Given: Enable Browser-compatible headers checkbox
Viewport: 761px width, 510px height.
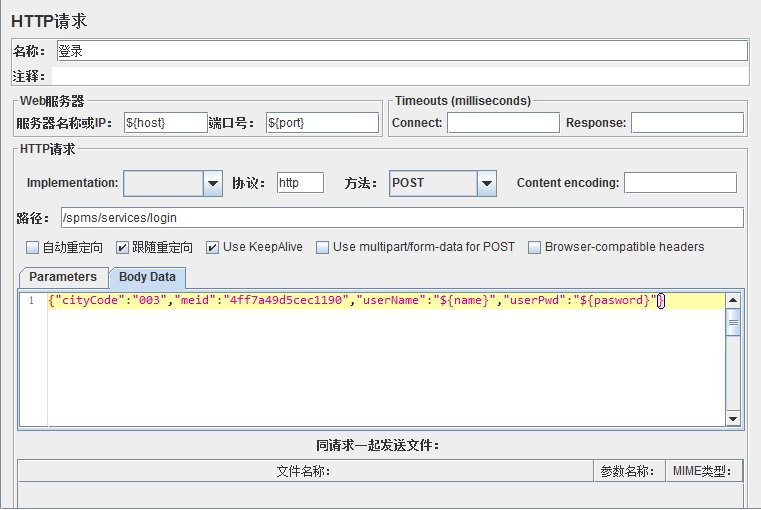Looking at the screenshot, I should coord(534,247).
